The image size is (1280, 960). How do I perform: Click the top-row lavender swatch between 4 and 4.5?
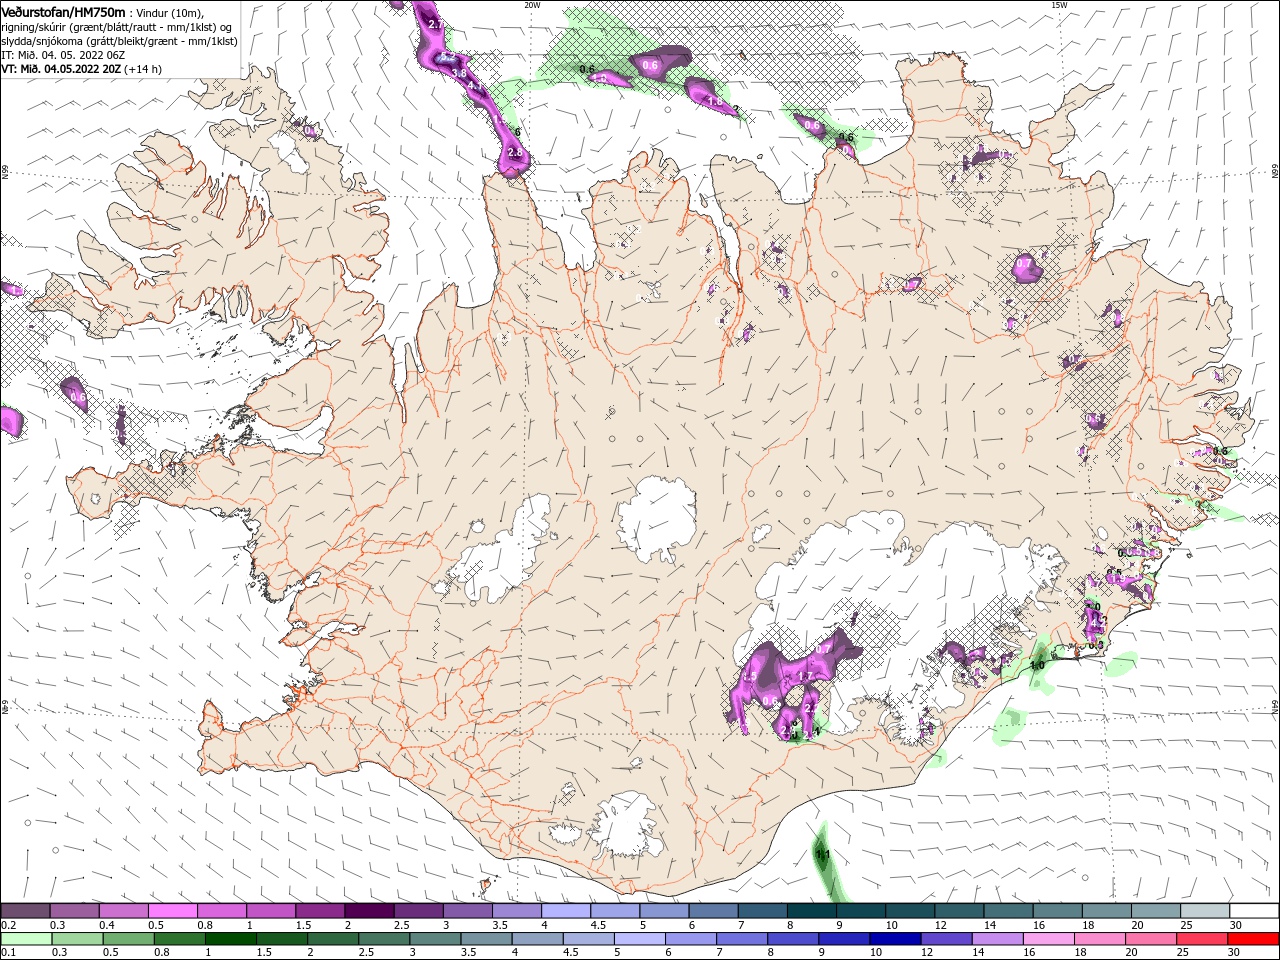tap(565, 910)
